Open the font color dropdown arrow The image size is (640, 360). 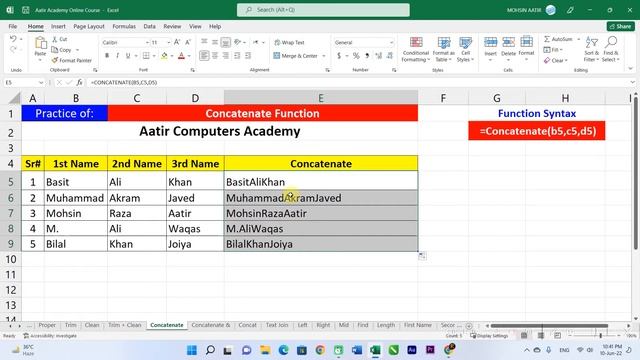[x=189, y=56]
